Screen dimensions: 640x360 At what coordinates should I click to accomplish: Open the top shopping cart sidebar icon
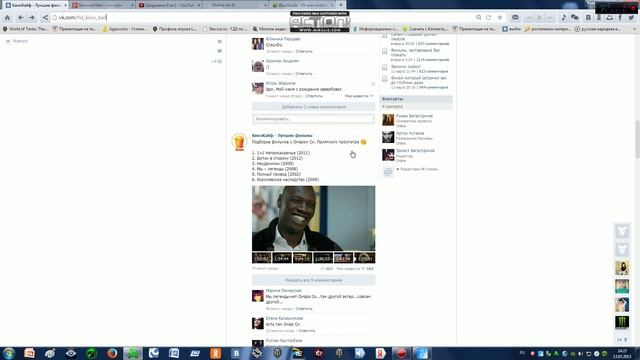622,231
